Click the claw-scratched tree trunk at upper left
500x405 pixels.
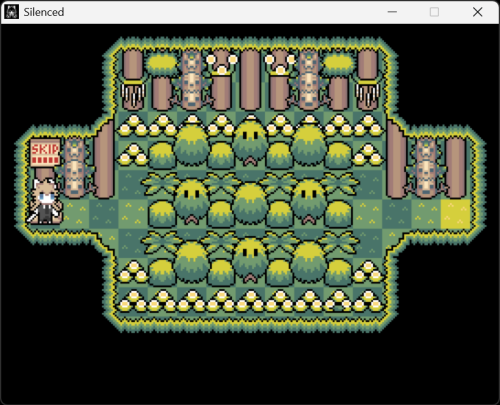(133, 80)
